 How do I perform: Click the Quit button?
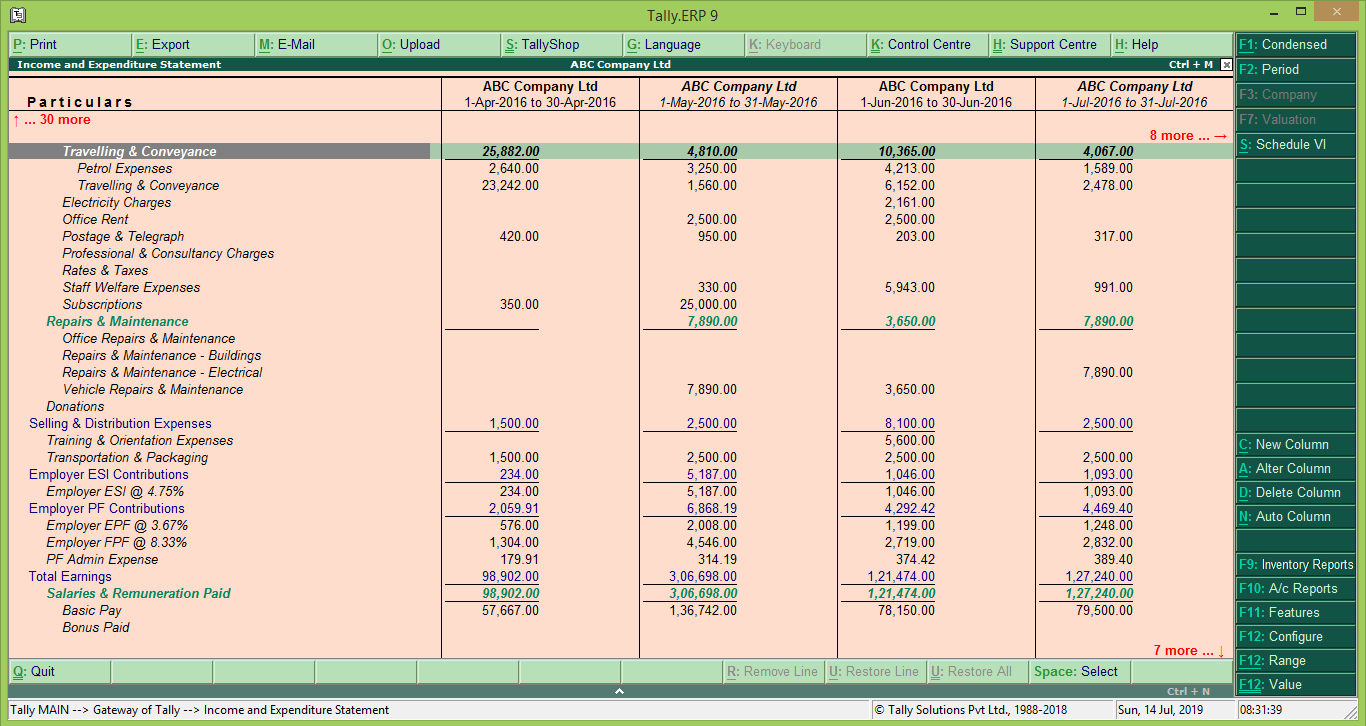click(60, 672)
